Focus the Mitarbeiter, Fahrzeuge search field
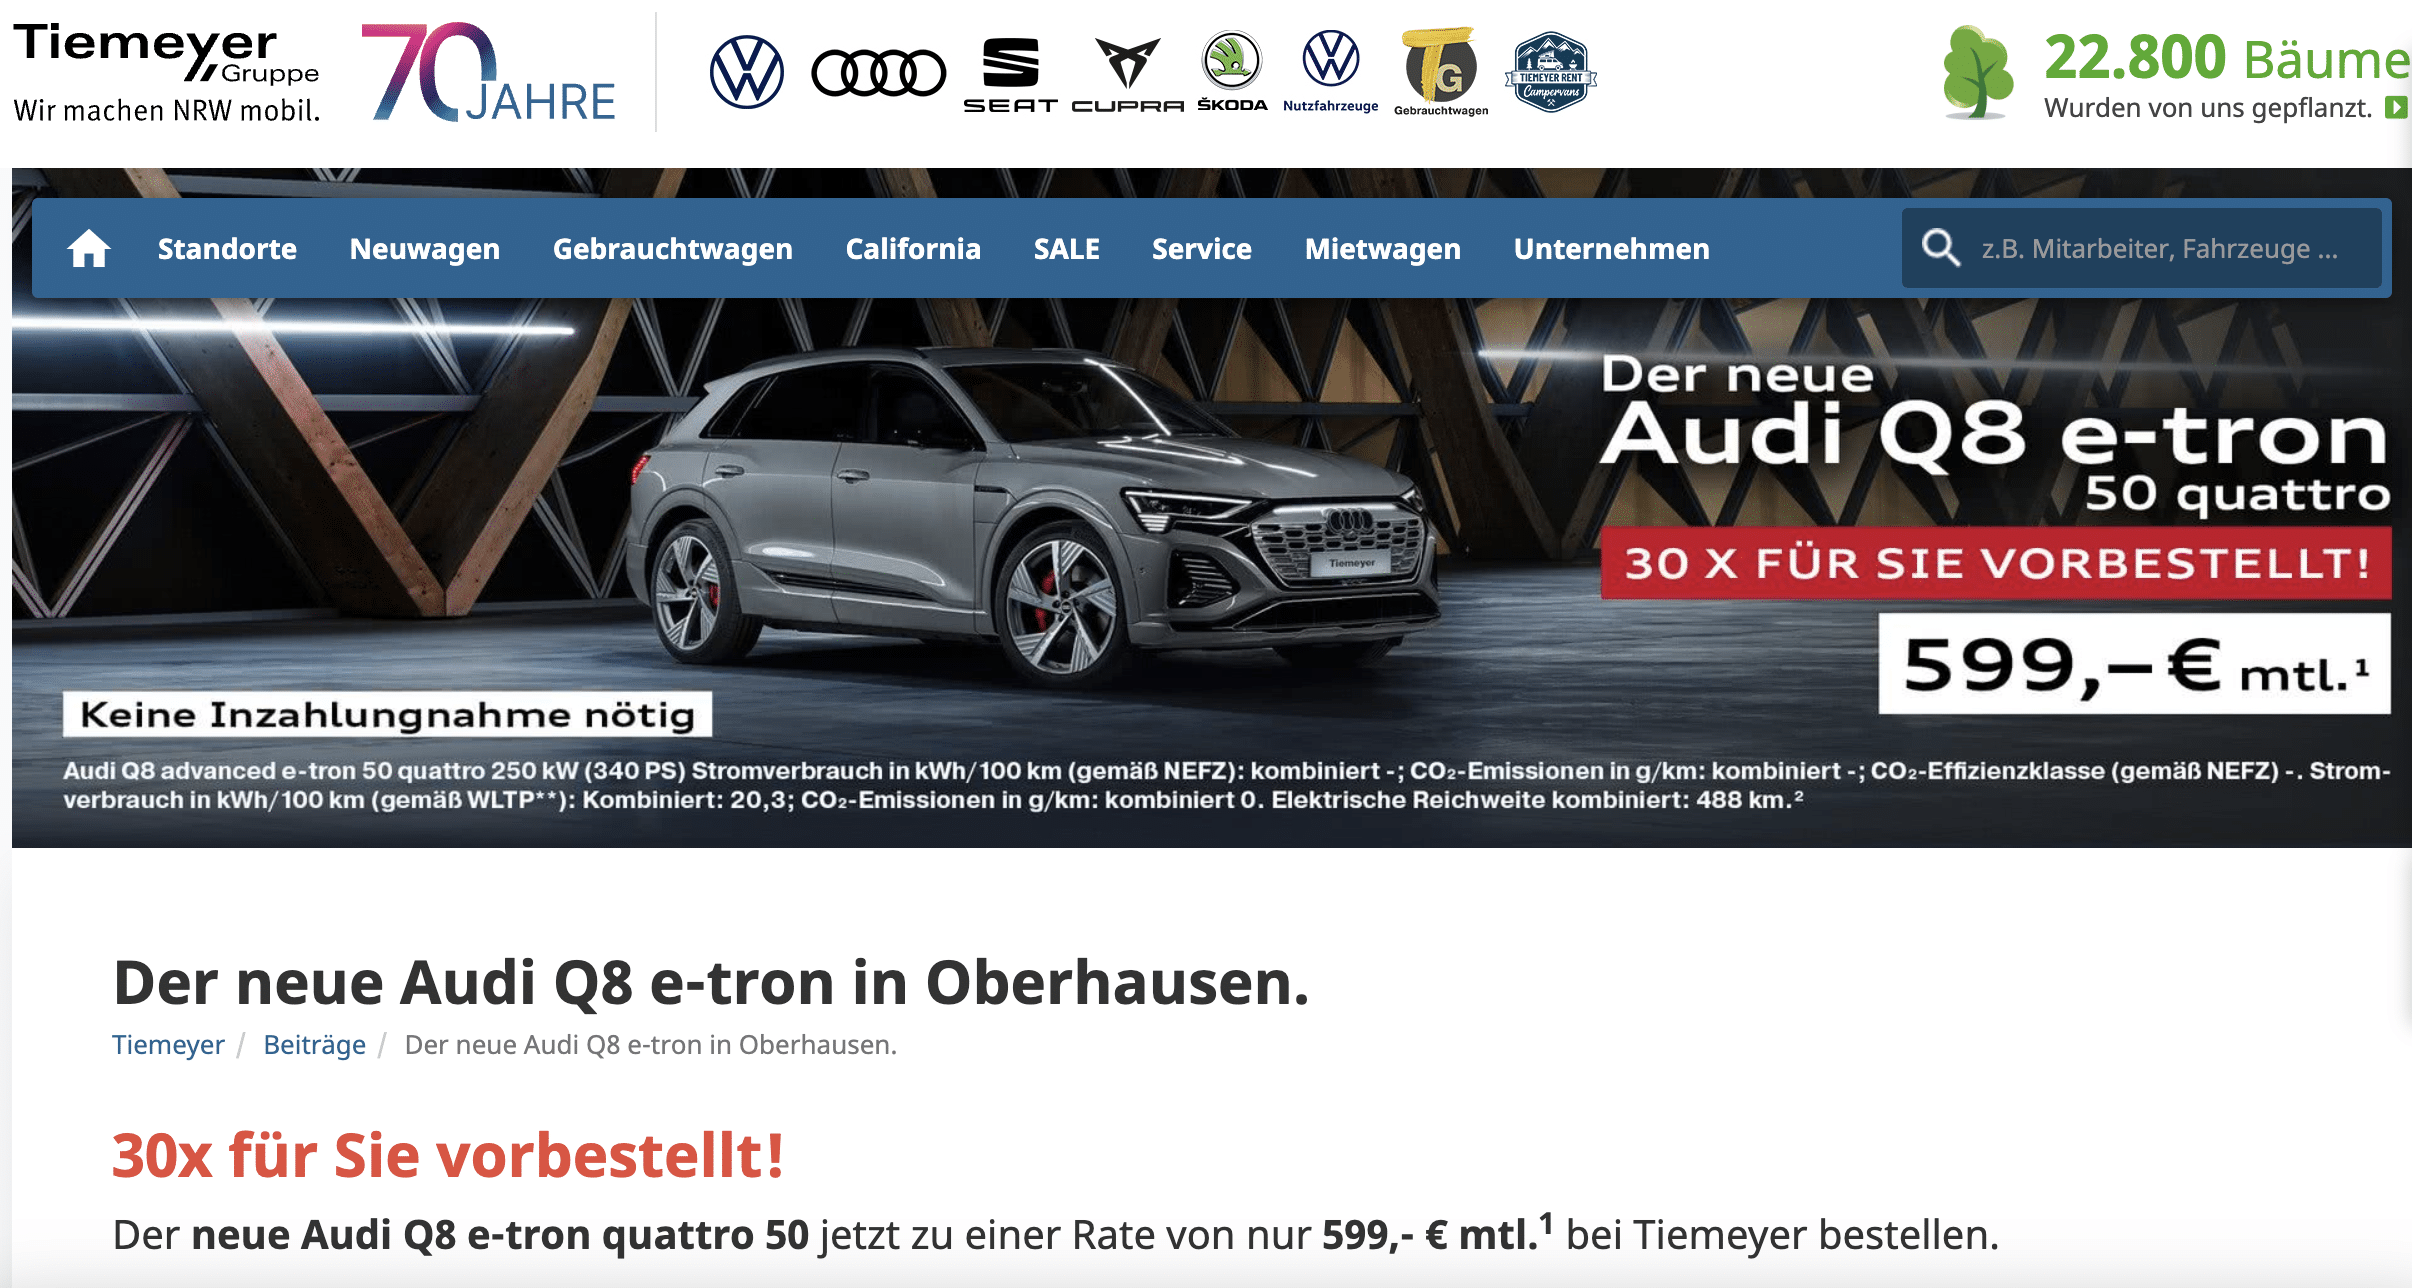The image size is (2412, 1288). [2141, 248]
